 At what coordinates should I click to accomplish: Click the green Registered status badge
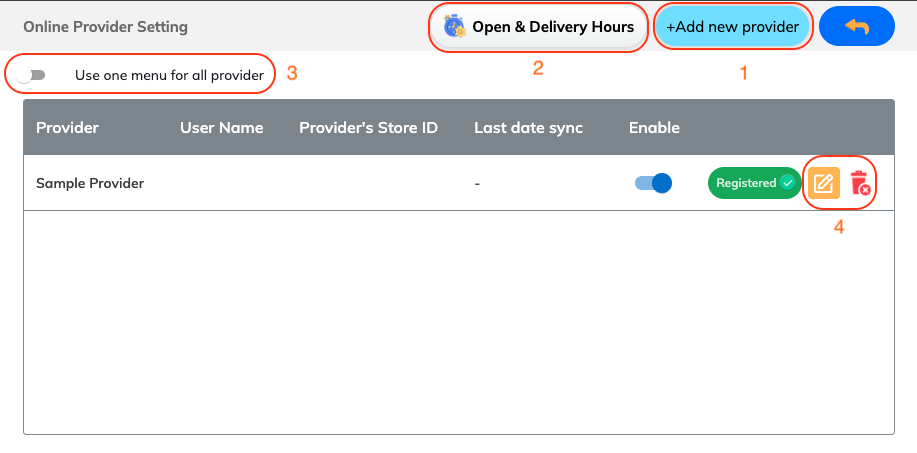(754, 183)
